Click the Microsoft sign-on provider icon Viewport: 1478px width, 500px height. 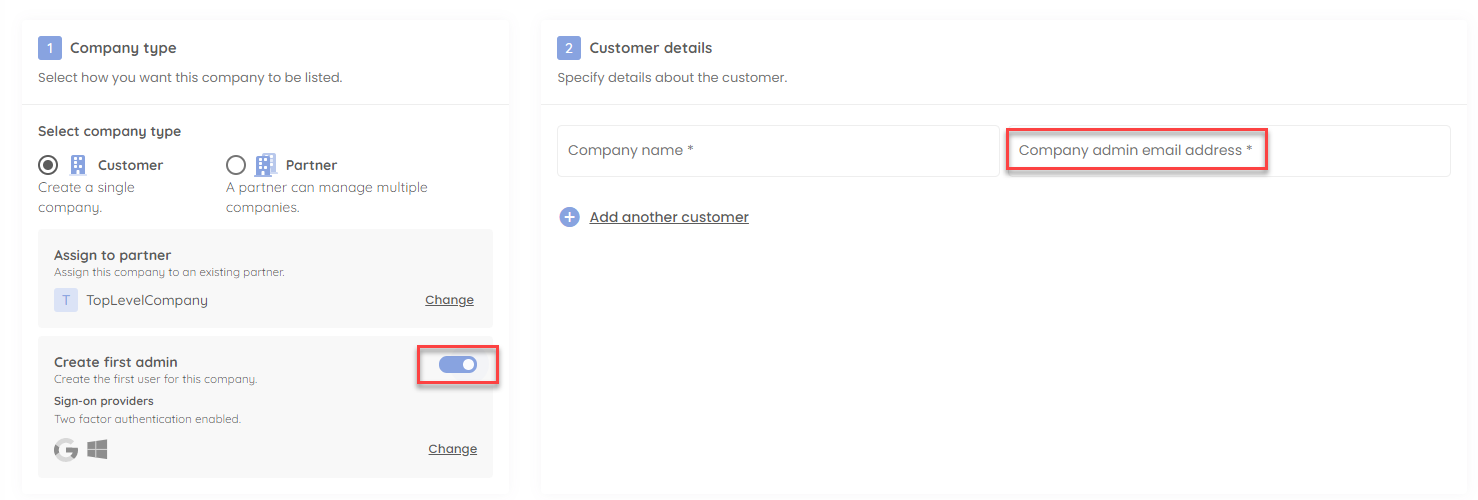tap(97, 450)
